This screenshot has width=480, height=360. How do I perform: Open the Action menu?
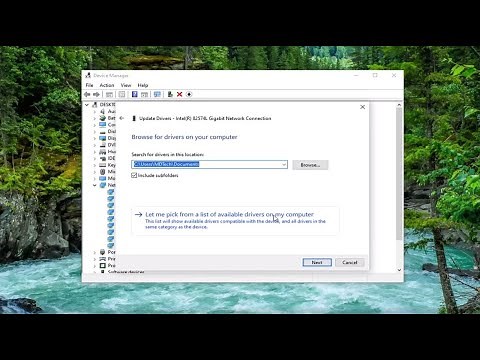coord(107,85)
